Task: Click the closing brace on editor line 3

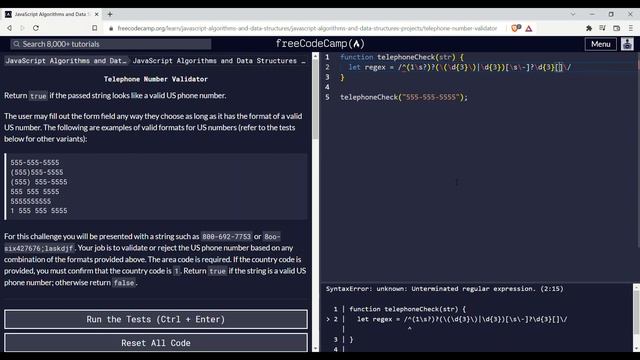Action: click(342, 77)
